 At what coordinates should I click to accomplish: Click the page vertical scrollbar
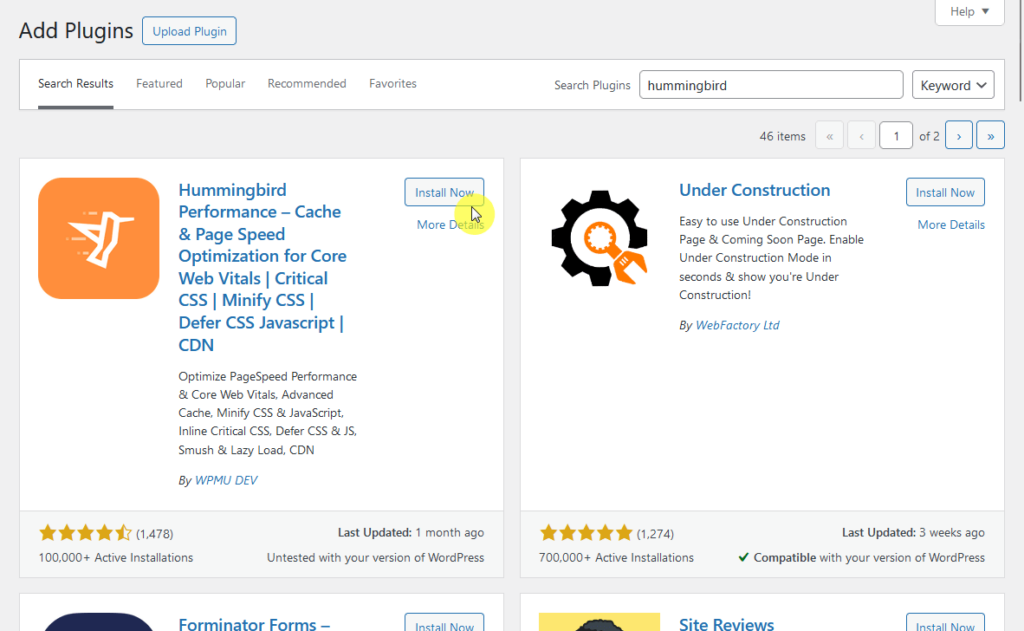click(x=1020, y=50)
